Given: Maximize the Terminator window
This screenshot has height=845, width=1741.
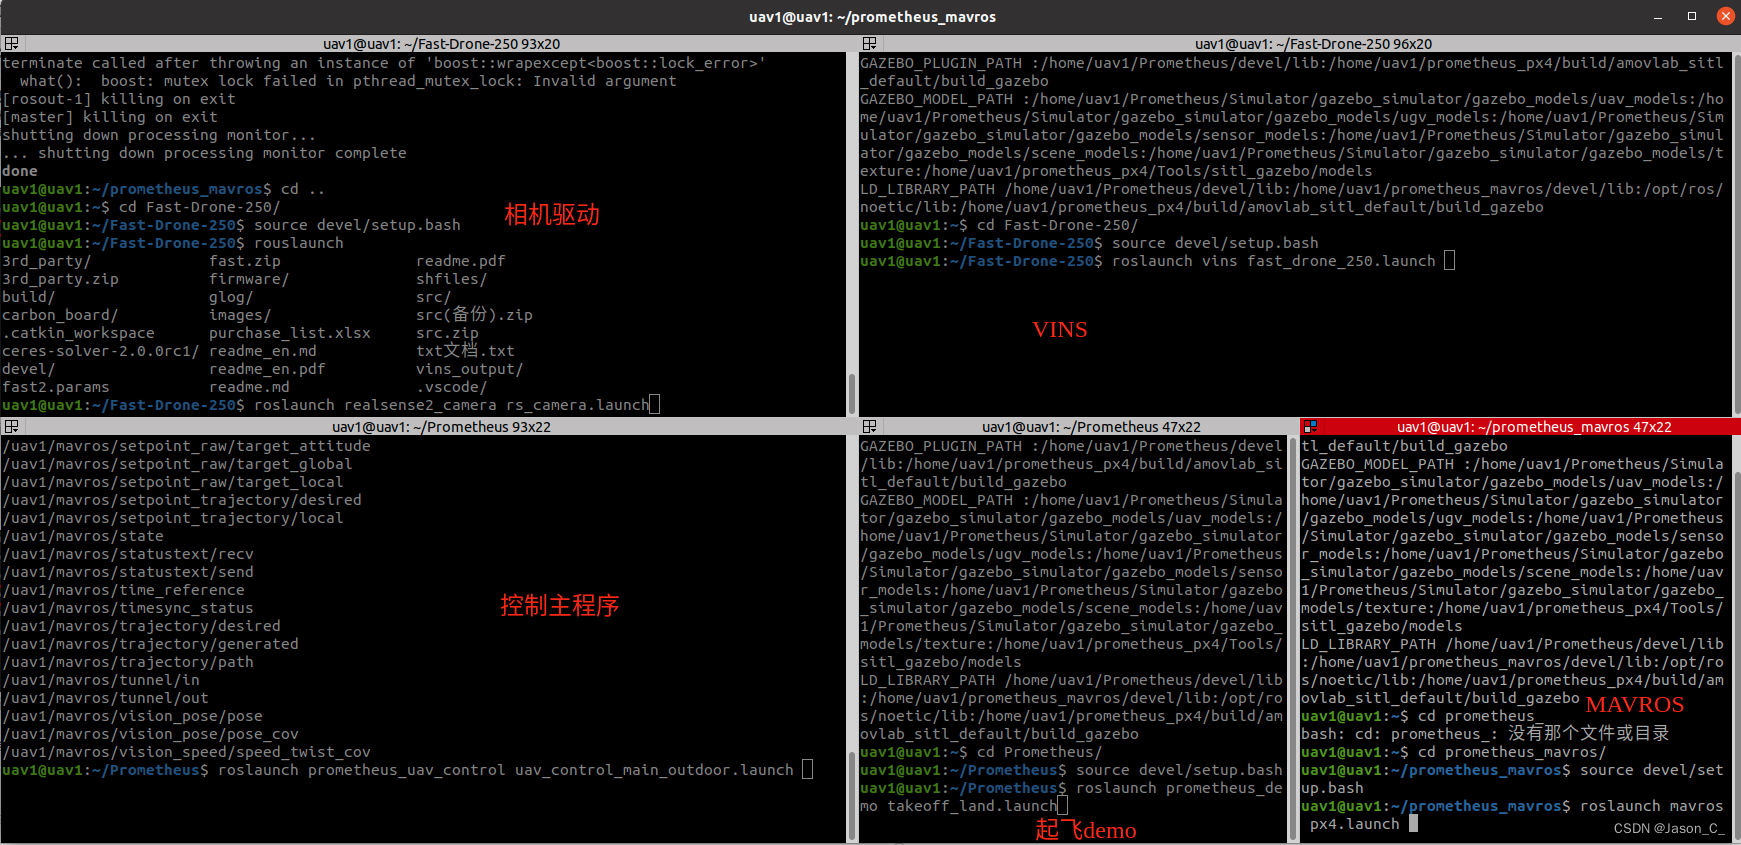Looking at the screenshot, I should pyautogui.click(x=1692, y=16).
